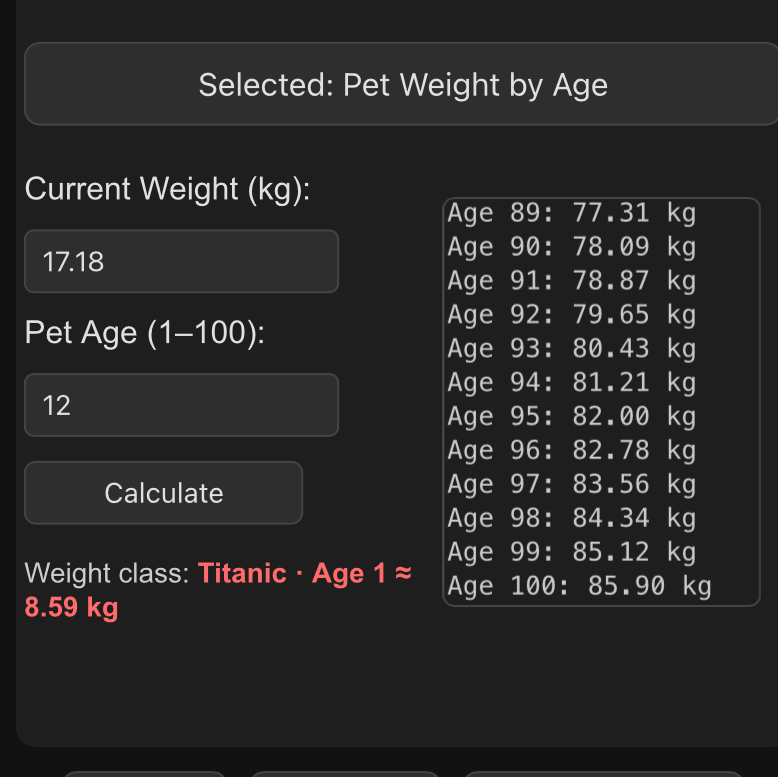Select the 'Age 89: 77.31 kg' row
778x777 pixels.
tap(571, 213)
